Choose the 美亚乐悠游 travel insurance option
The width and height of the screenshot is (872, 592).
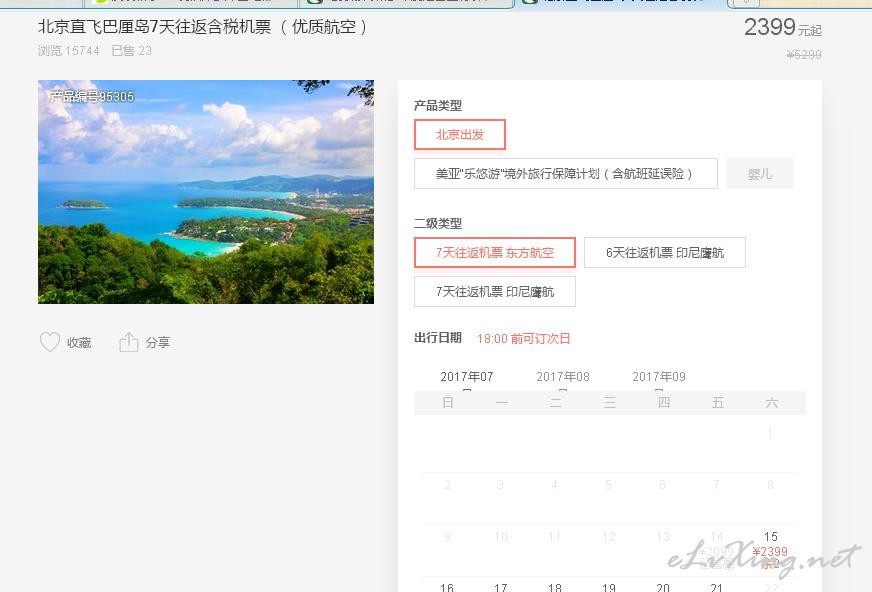[x=566, y=173]
